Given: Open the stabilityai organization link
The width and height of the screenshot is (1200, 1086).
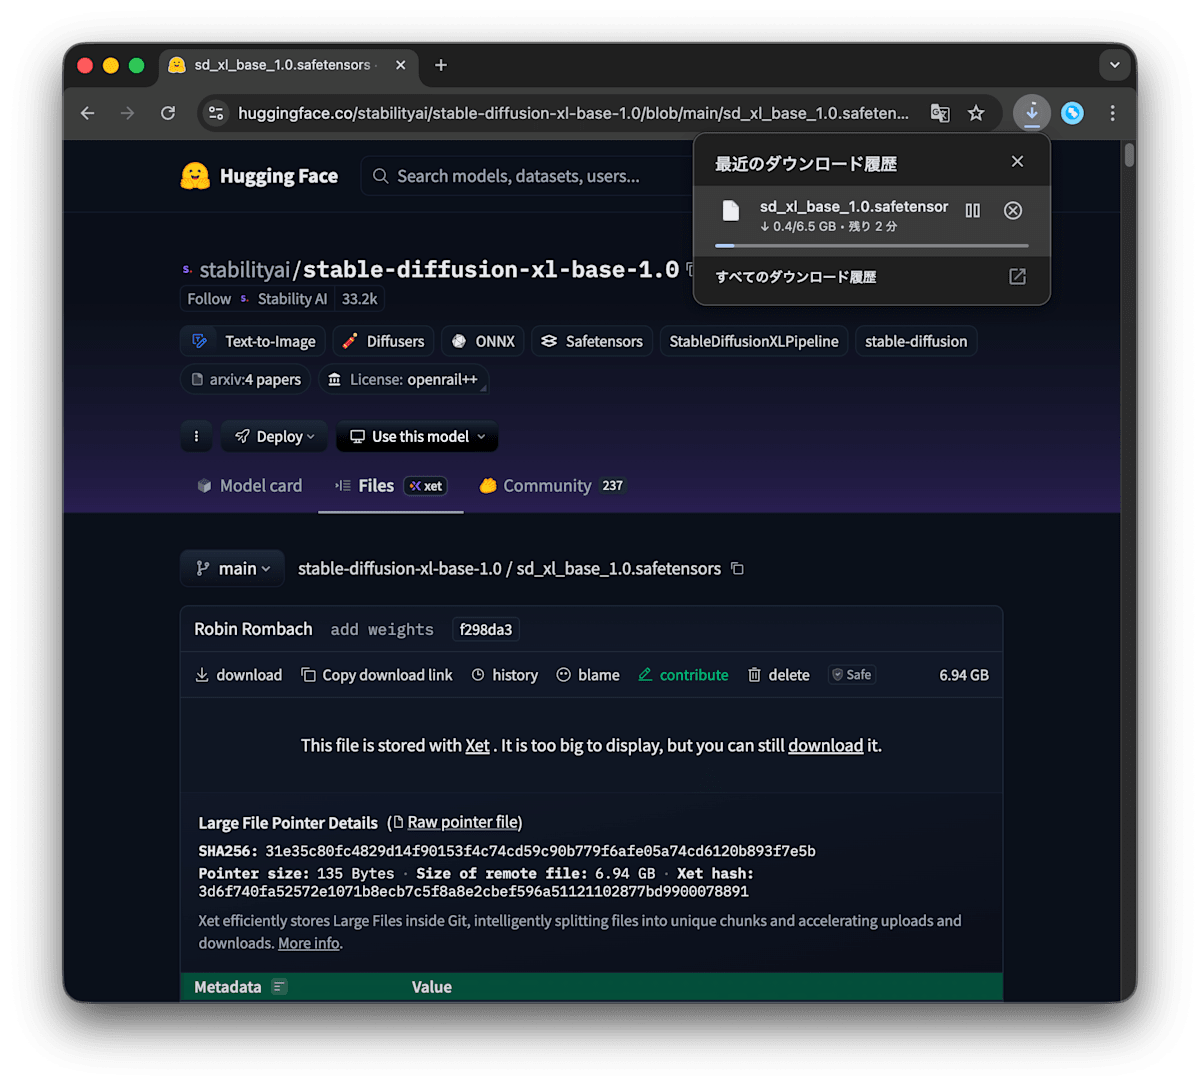Looking at the screenshot, I should pyautogui.click(x=244, y=270).
